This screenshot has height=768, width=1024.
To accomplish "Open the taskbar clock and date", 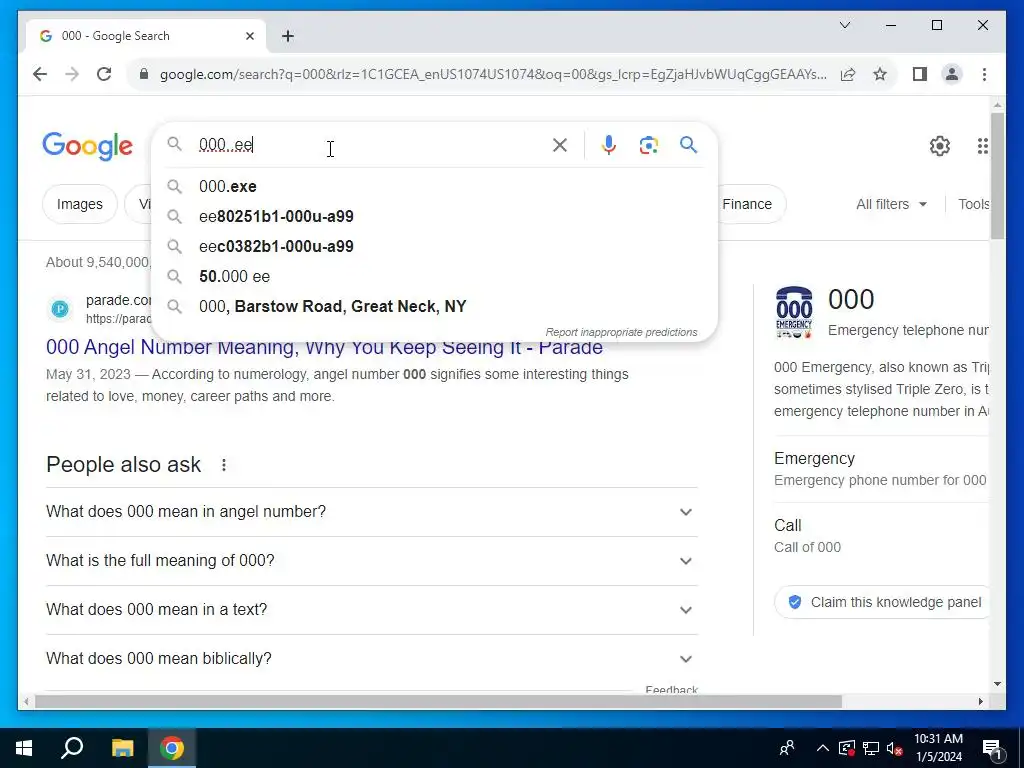I will [939, 748].
